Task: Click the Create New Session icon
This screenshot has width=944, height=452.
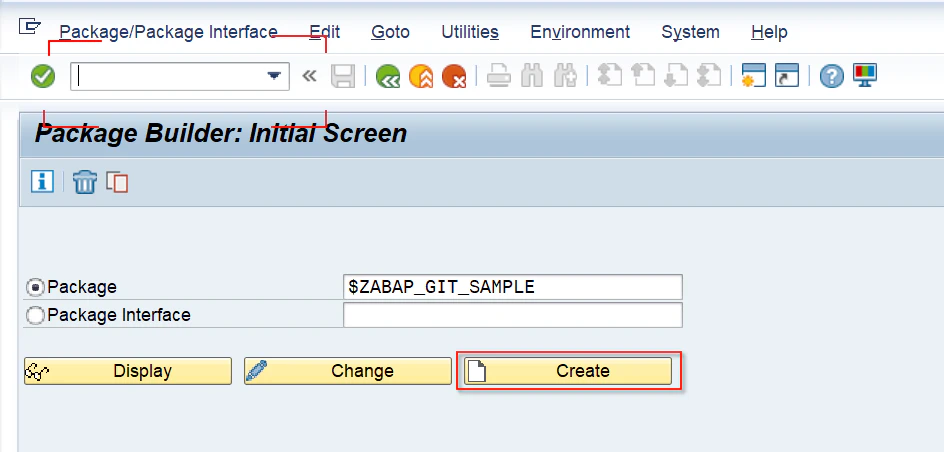Action: 753,76
